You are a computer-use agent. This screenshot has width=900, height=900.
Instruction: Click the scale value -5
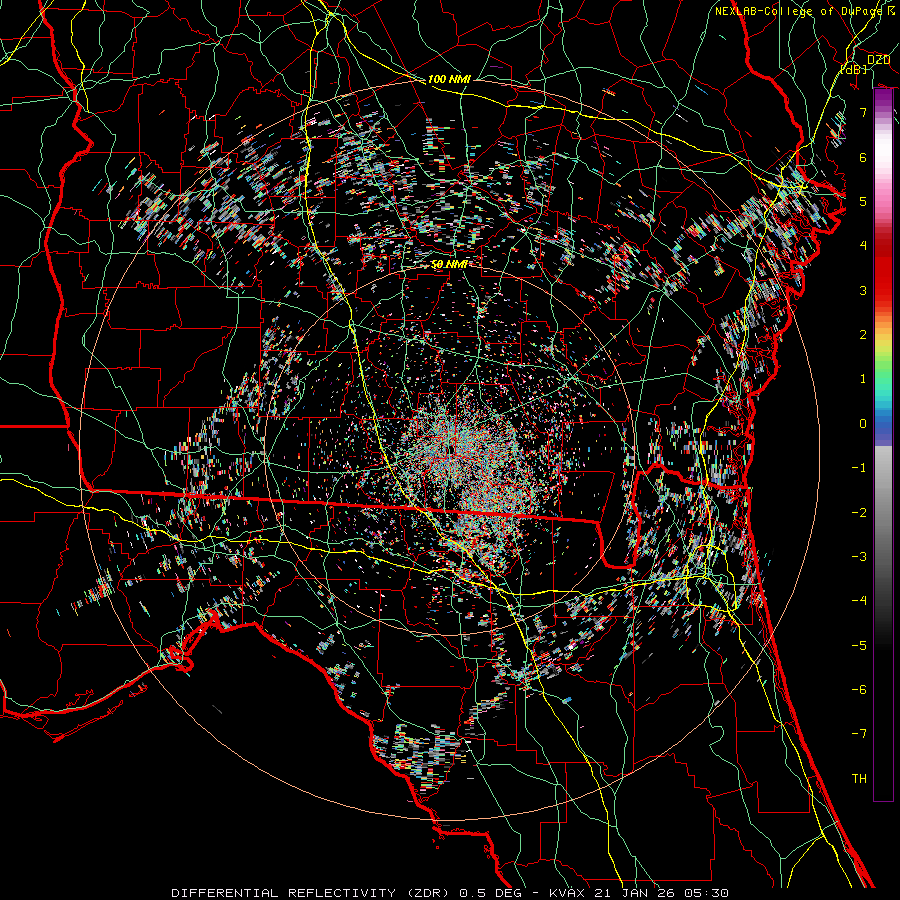[859, 646]
